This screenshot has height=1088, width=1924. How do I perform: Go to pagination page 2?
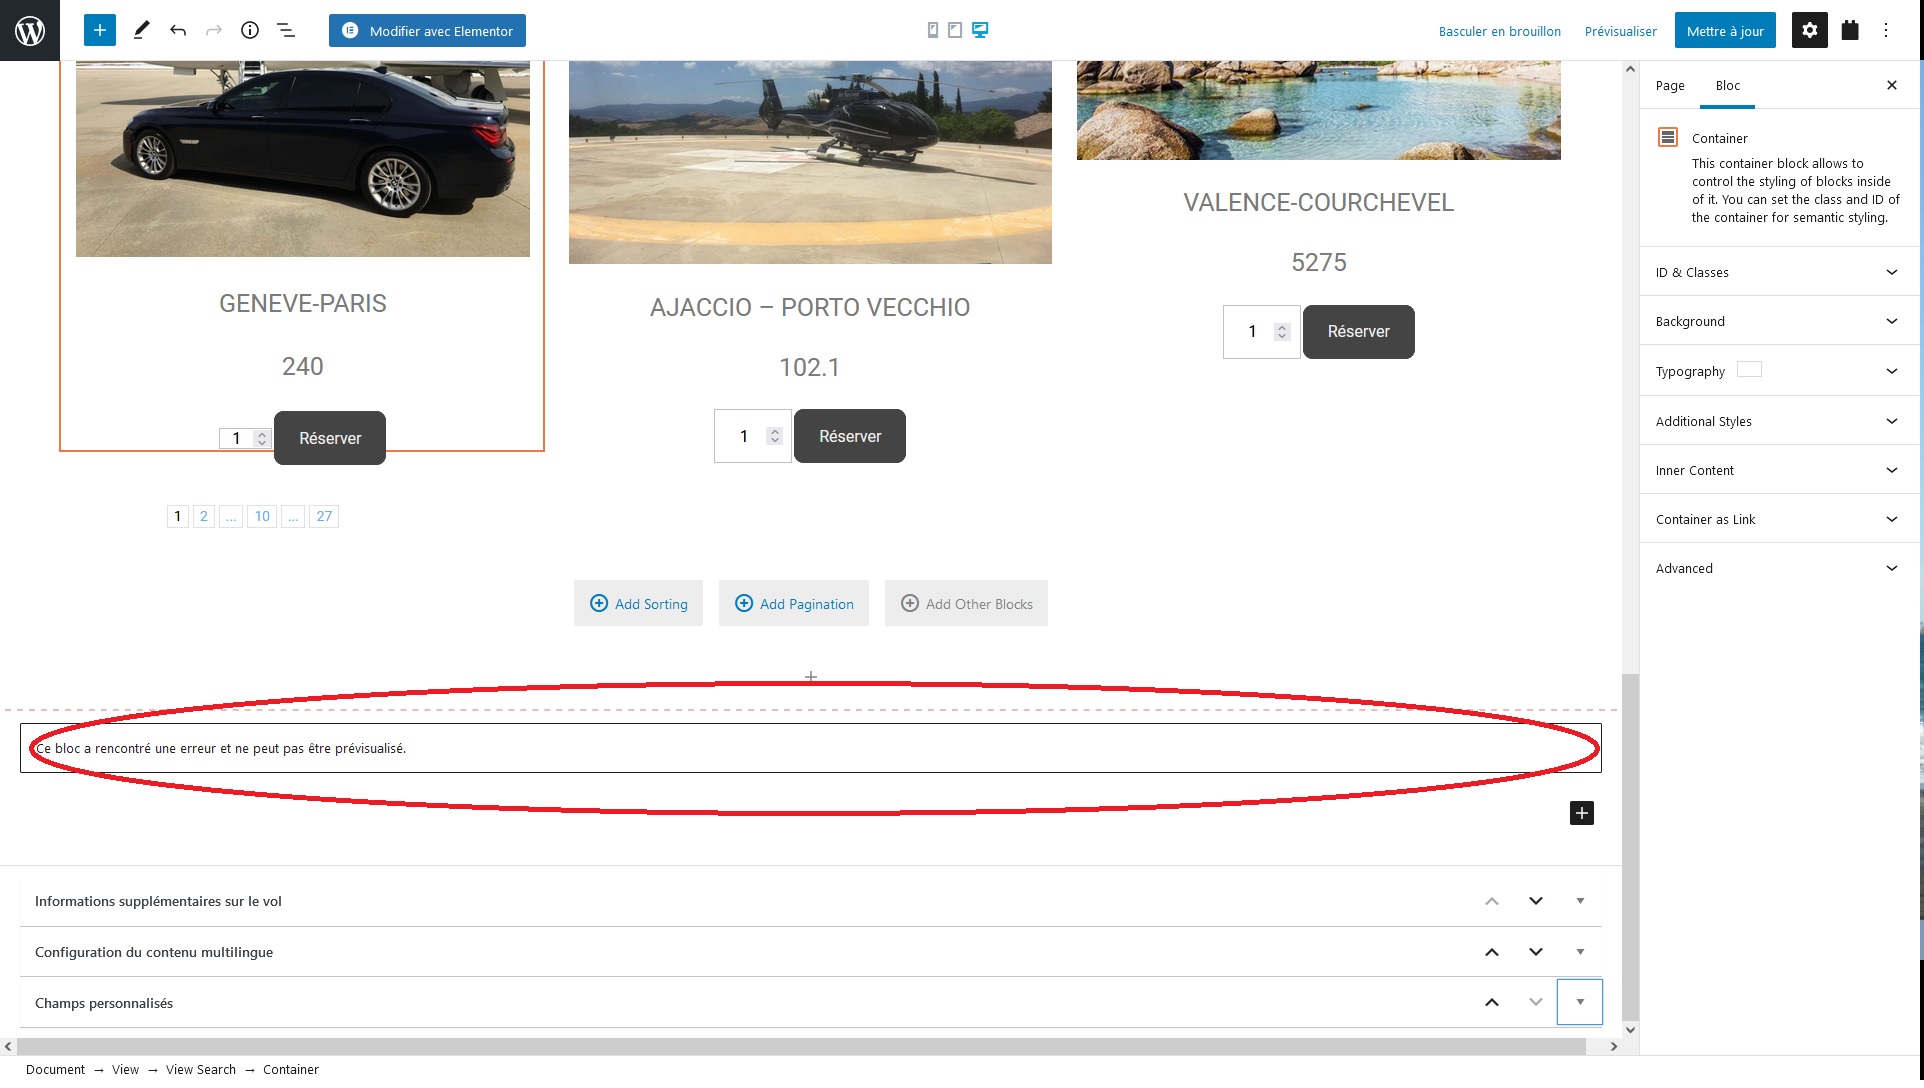click(x=204, y=516)
